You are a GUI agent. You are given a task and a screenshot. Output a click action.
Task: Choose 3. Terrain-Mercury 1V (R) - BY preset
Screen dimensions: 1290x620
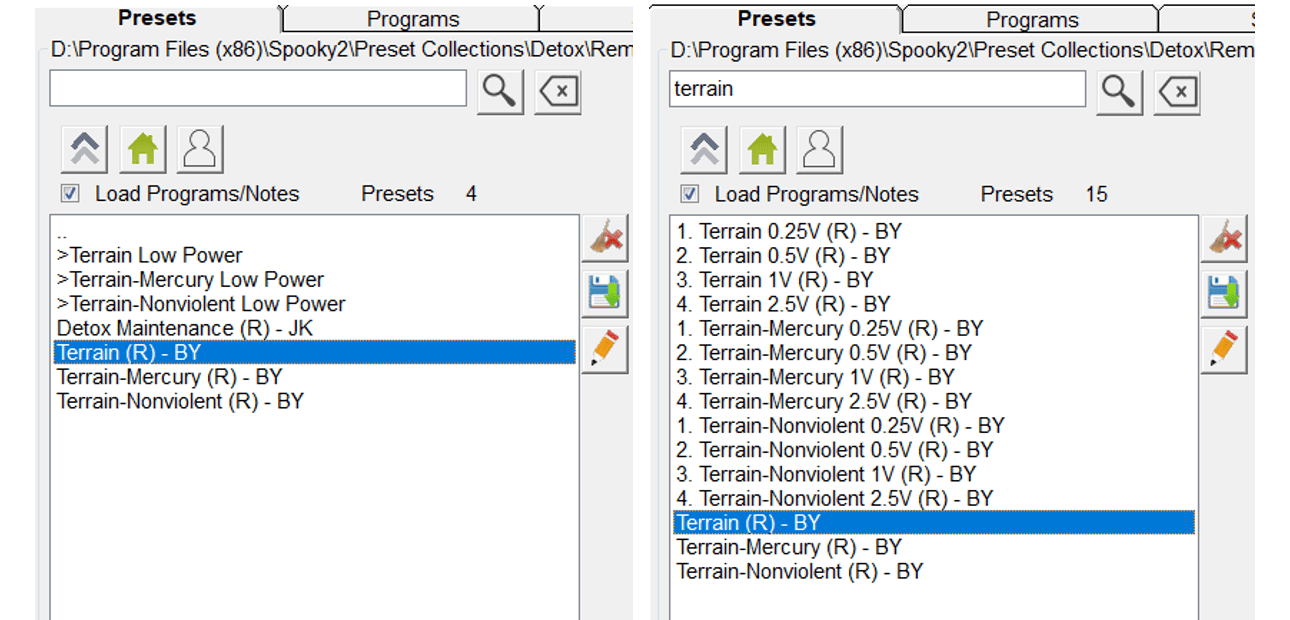click(x=815, y=377)
